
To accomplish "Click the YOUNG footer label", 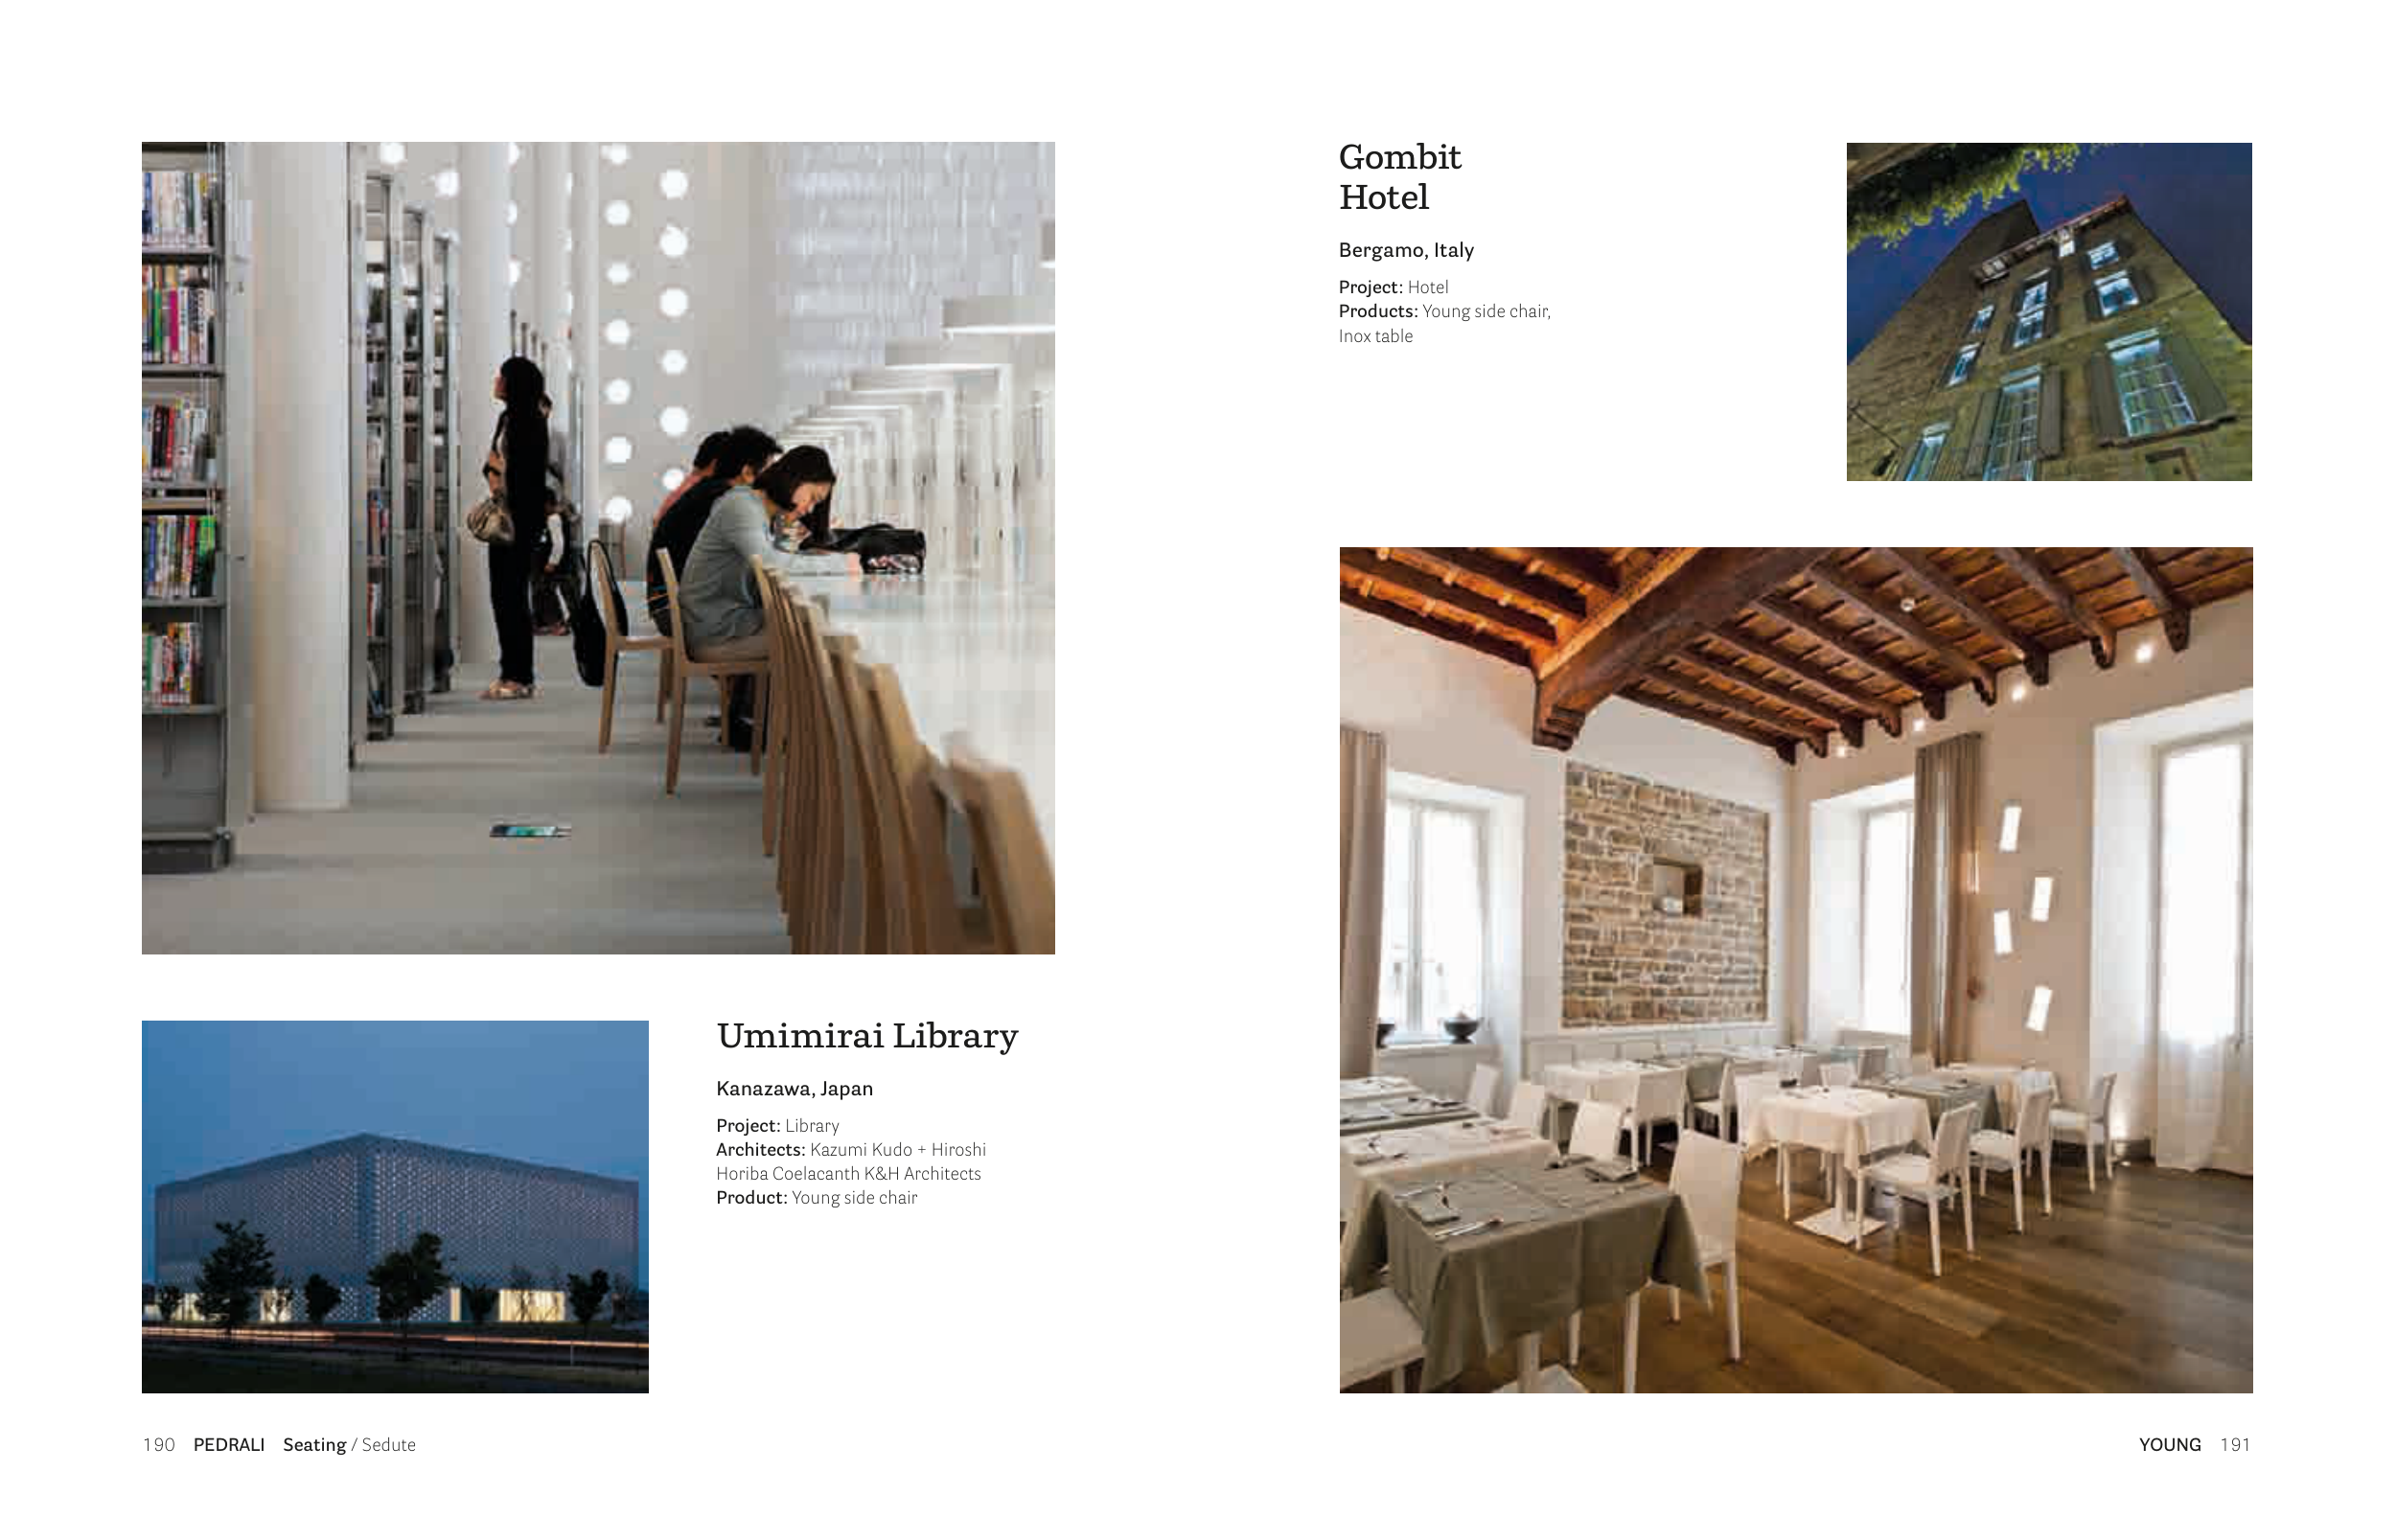I will [2169, 1444].
